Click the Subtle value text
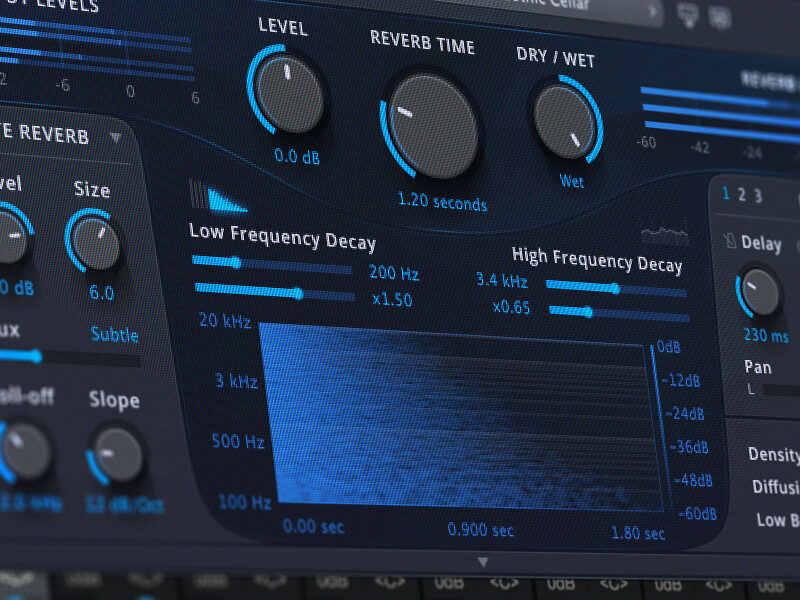 click(x=114, y=334)
